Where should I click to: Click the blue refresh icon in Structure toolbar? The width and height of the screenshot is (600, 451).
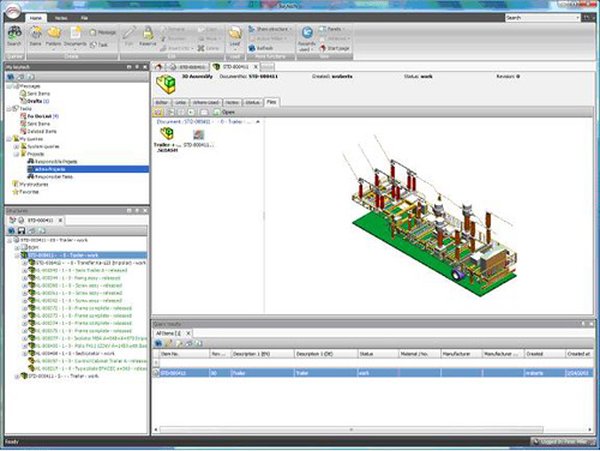tap(11, 231)
